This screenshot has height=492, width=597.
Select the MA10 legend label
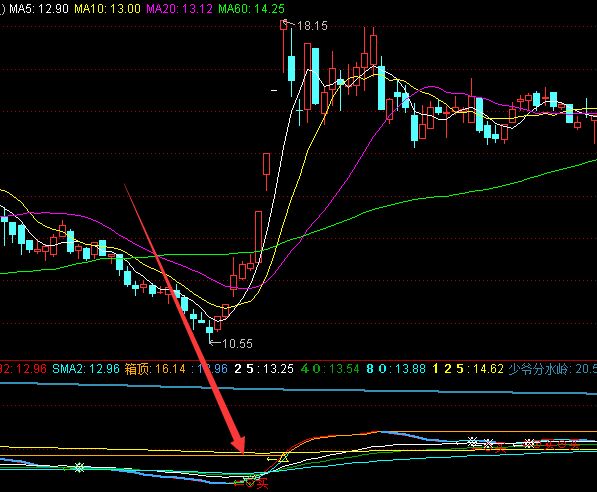[107, 8]
